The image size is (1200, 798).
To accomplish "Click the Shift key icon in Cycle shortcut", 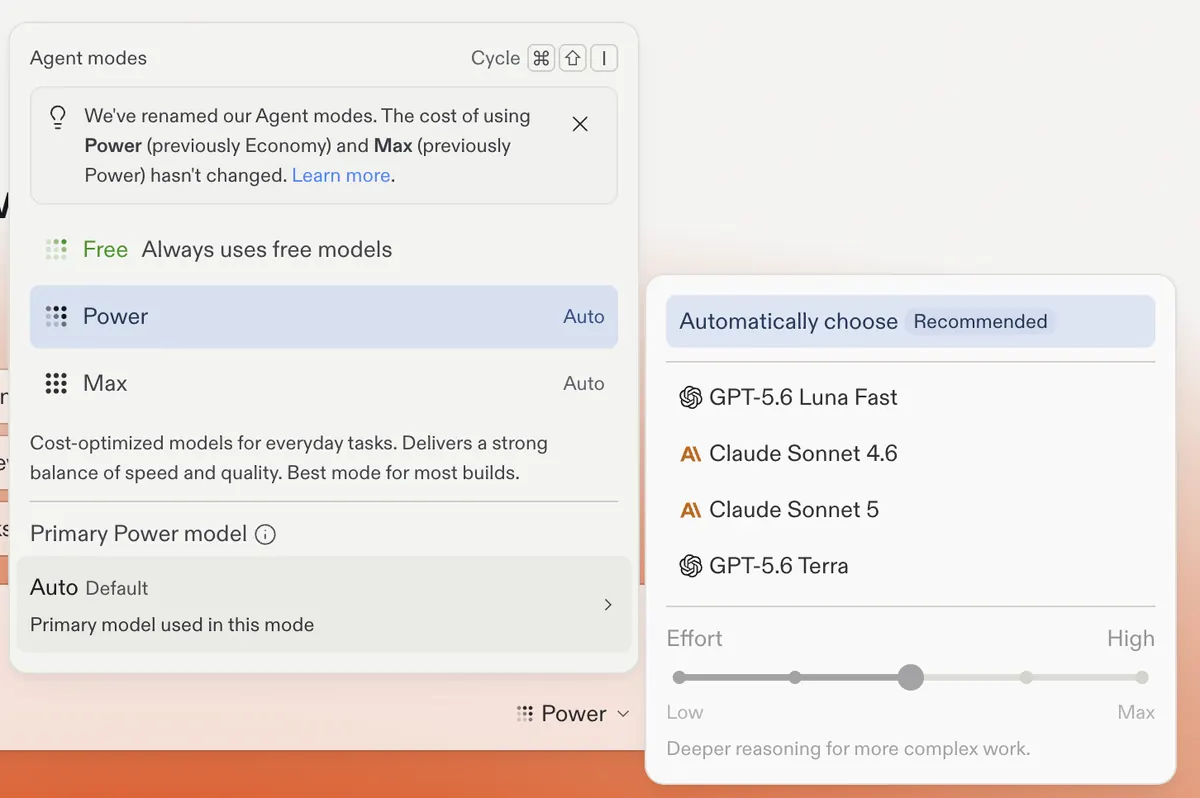I will click(x=572, y=58).
